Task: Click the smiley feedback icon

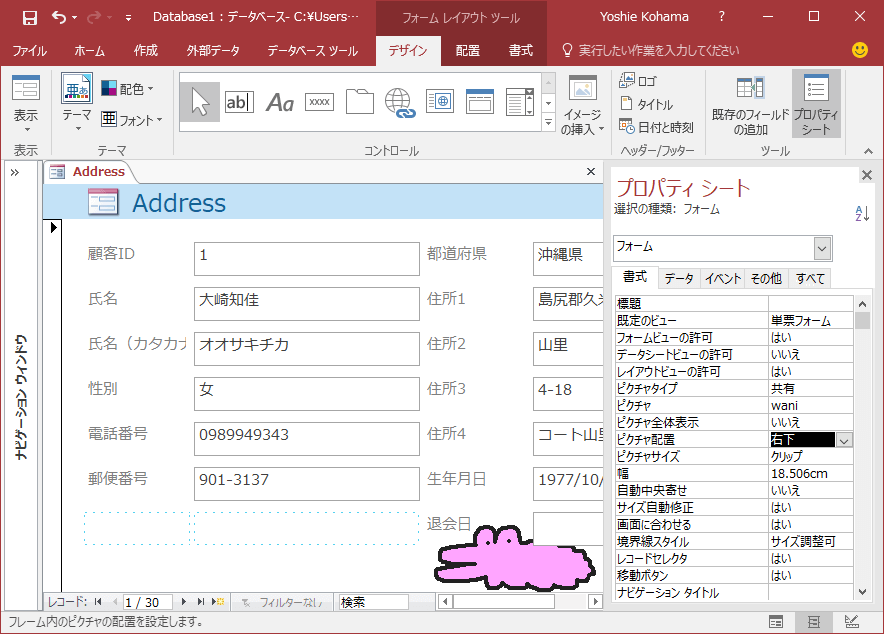Action: pyautogui.click(x=860, y=50)
